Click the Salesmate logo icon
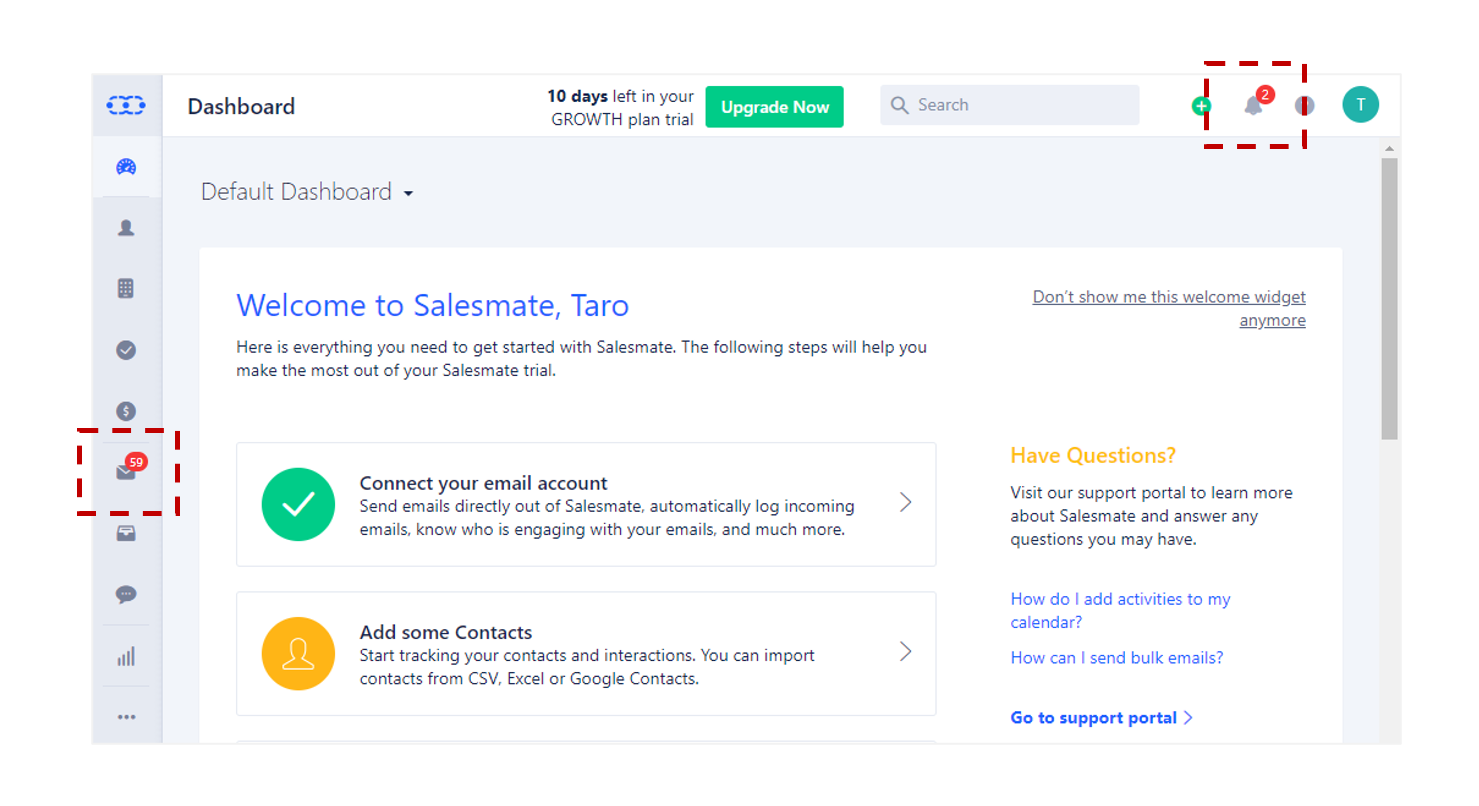The image size is (1479, 806). [126, 105]
